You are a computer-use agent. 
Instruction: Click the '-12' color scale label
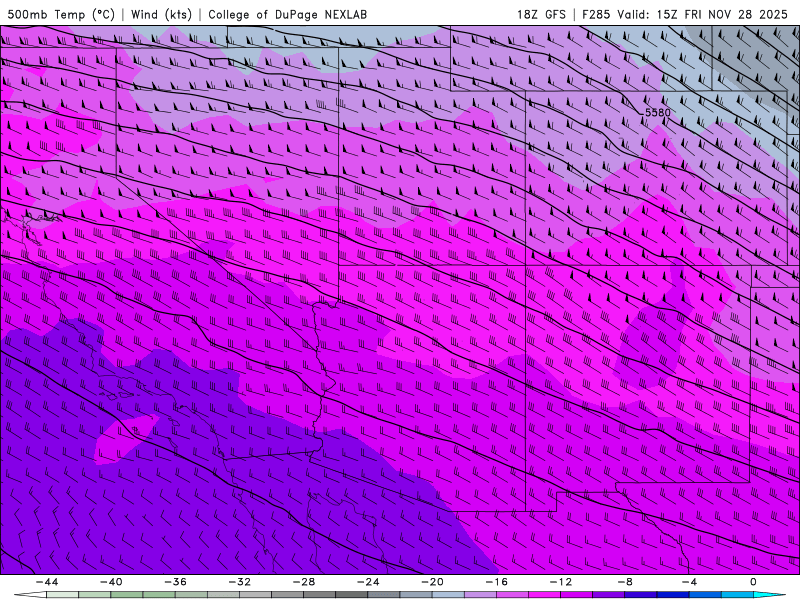tap(561, 582)
